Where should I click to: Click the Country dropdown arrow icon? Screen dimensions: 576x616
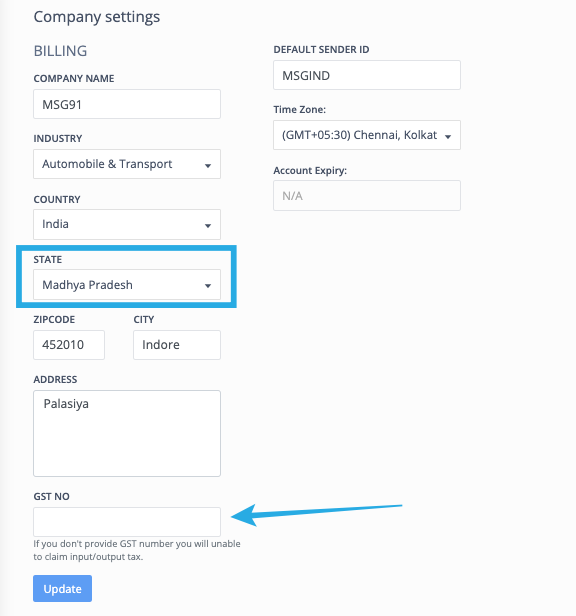pos(208,226)
